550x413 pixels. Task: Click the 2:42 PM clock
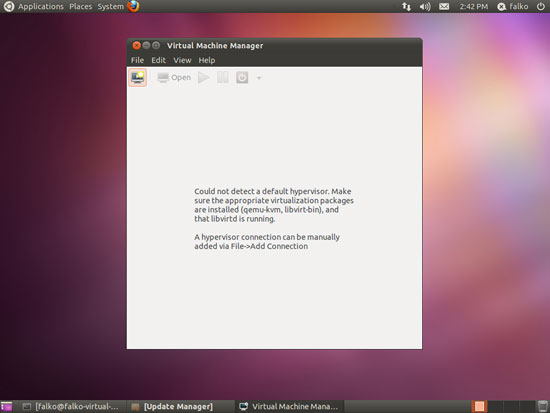[474, 6]
